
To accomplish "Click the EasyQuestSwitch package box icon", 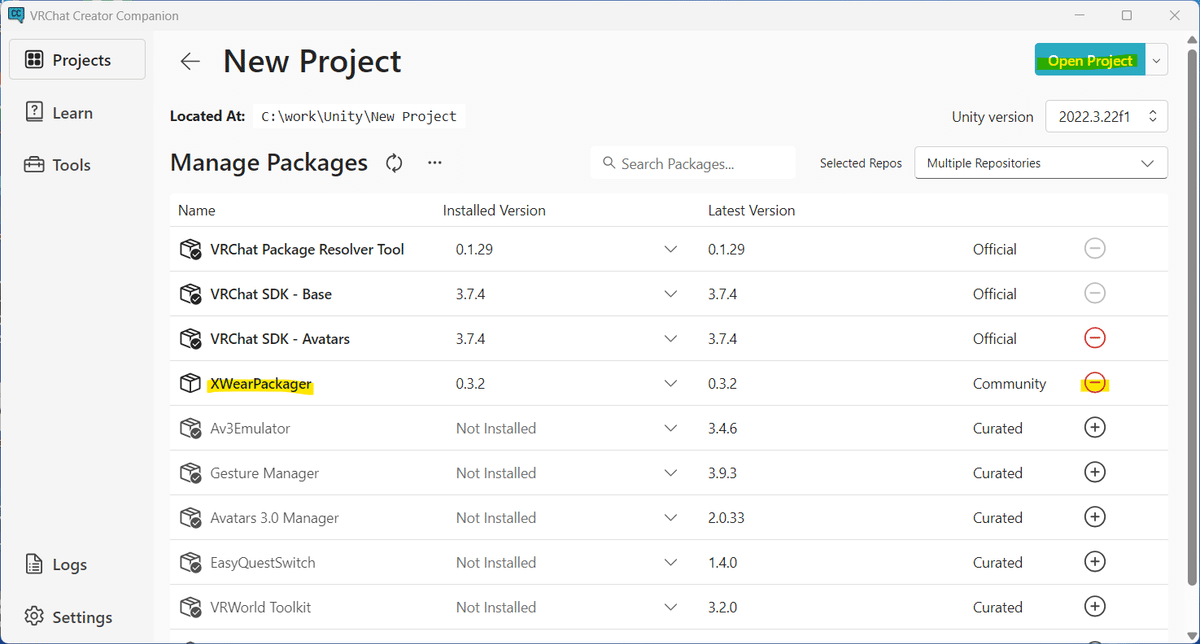I will 190,563.
